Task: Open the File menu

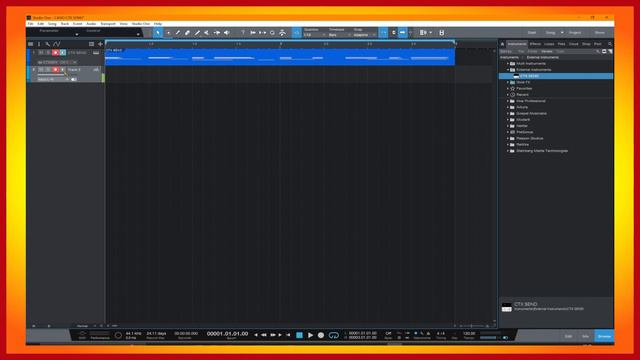Action: pos(31,24)
